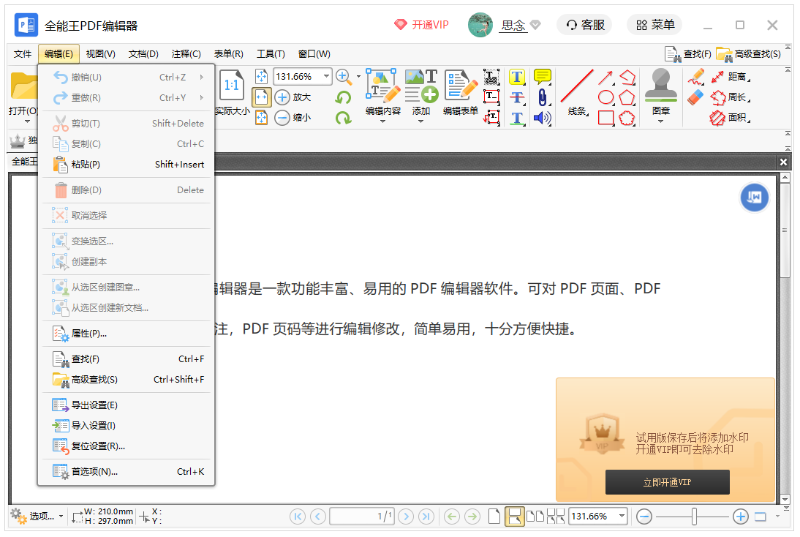Click the Add image/text icon
800x537 pixels.
[x=421, y=86]
